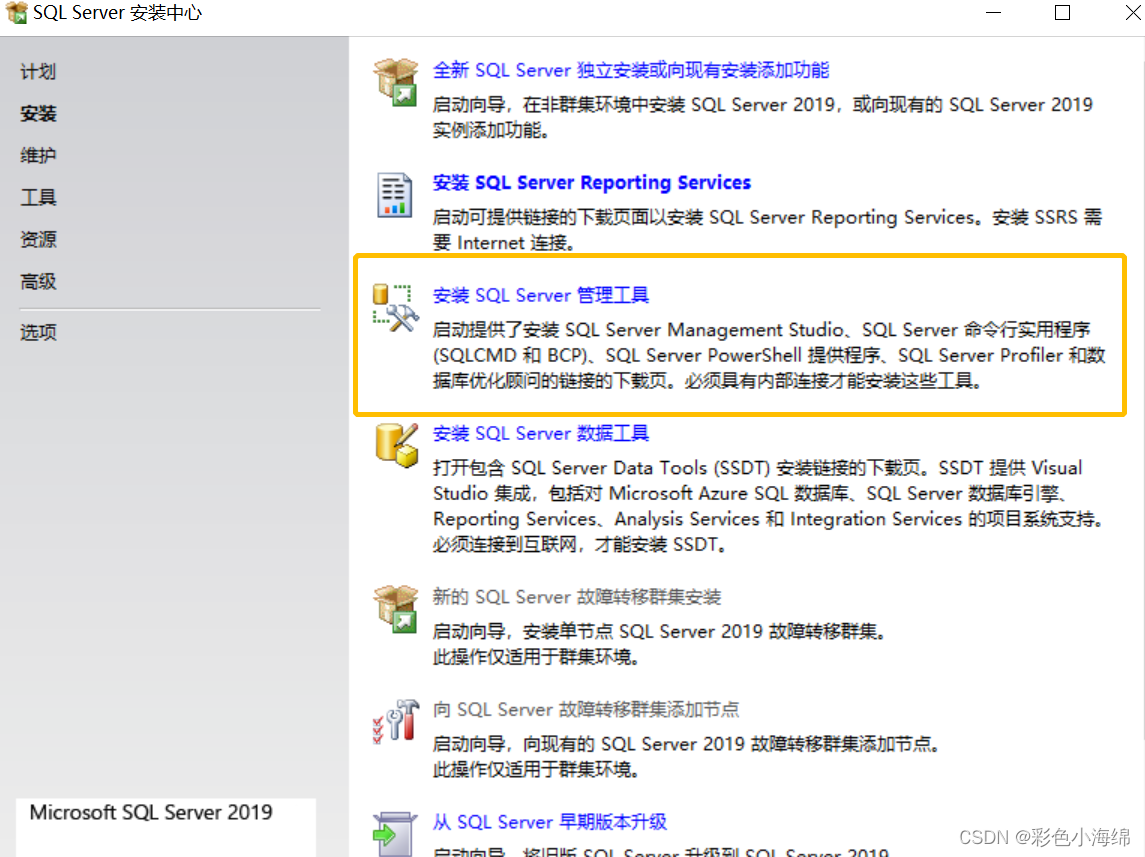Click the management tools hammer-and-wrench icon

coord(396,309)
